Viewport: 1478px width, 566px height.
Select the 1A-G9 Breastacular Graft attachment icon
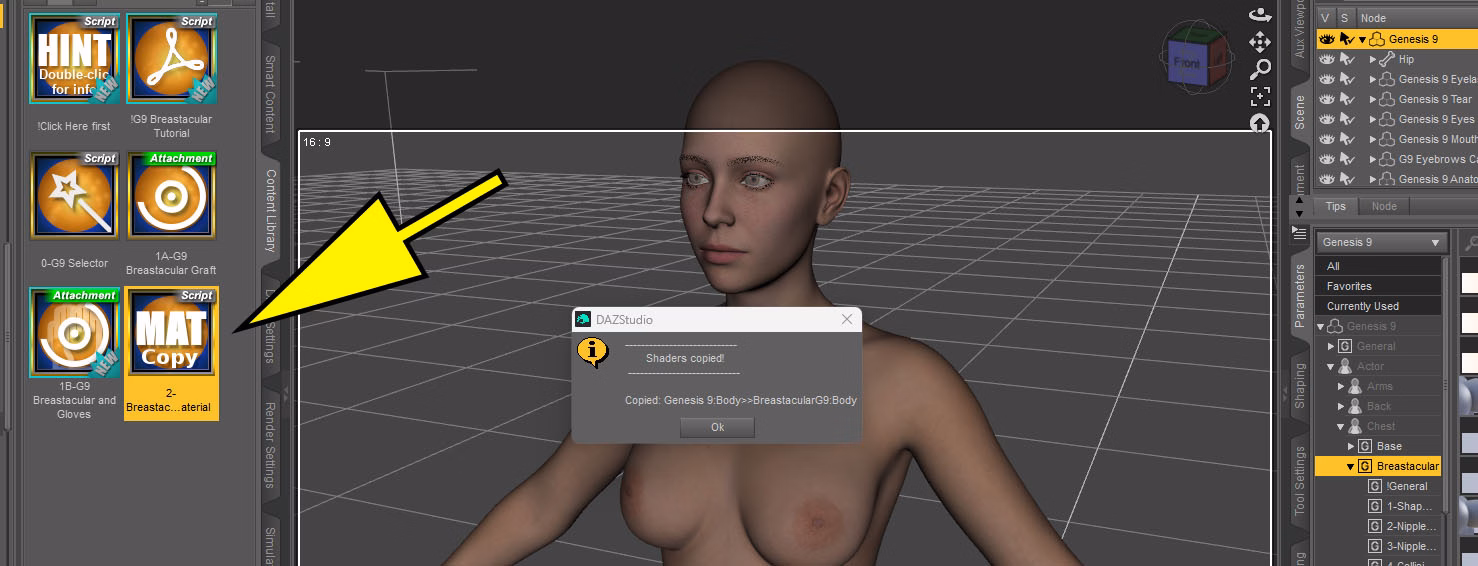(172, 195)
